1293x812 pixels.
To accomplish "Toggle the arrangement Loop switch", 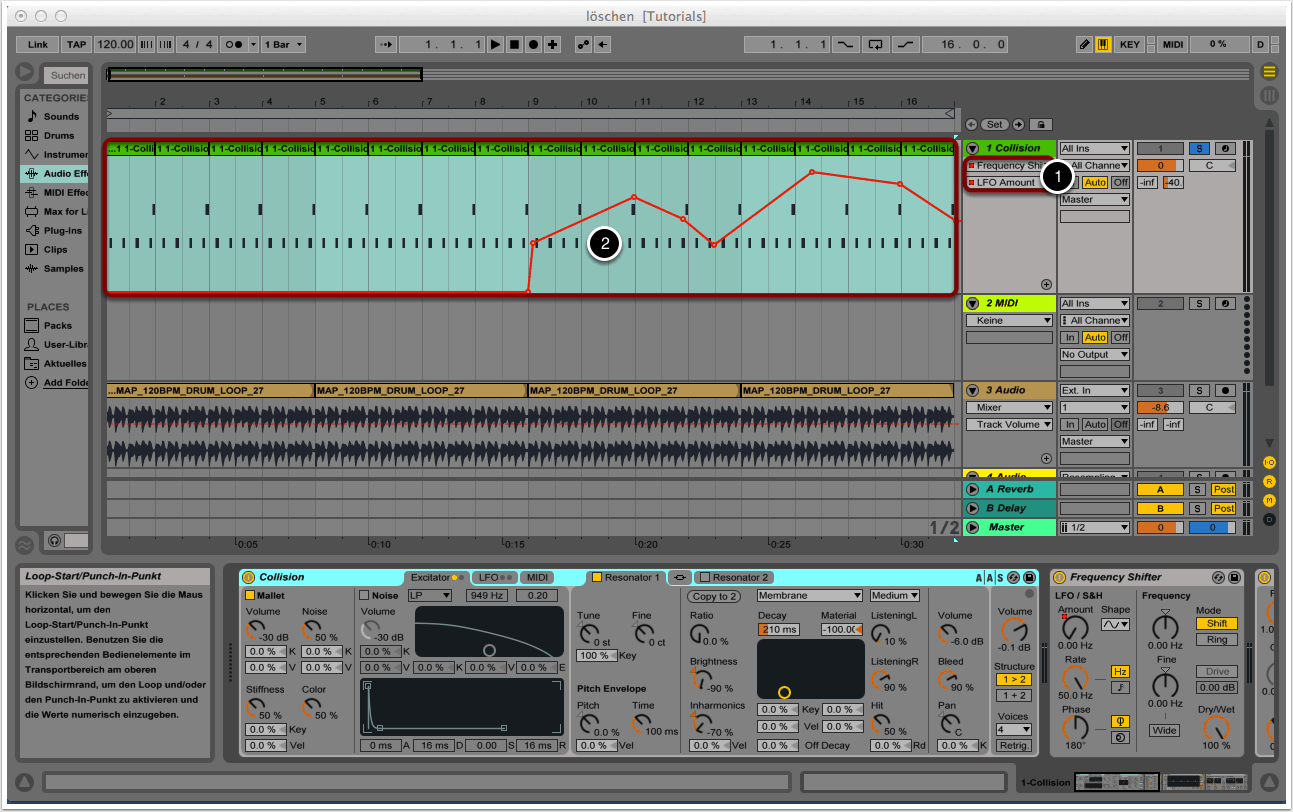I will point(876,45).
